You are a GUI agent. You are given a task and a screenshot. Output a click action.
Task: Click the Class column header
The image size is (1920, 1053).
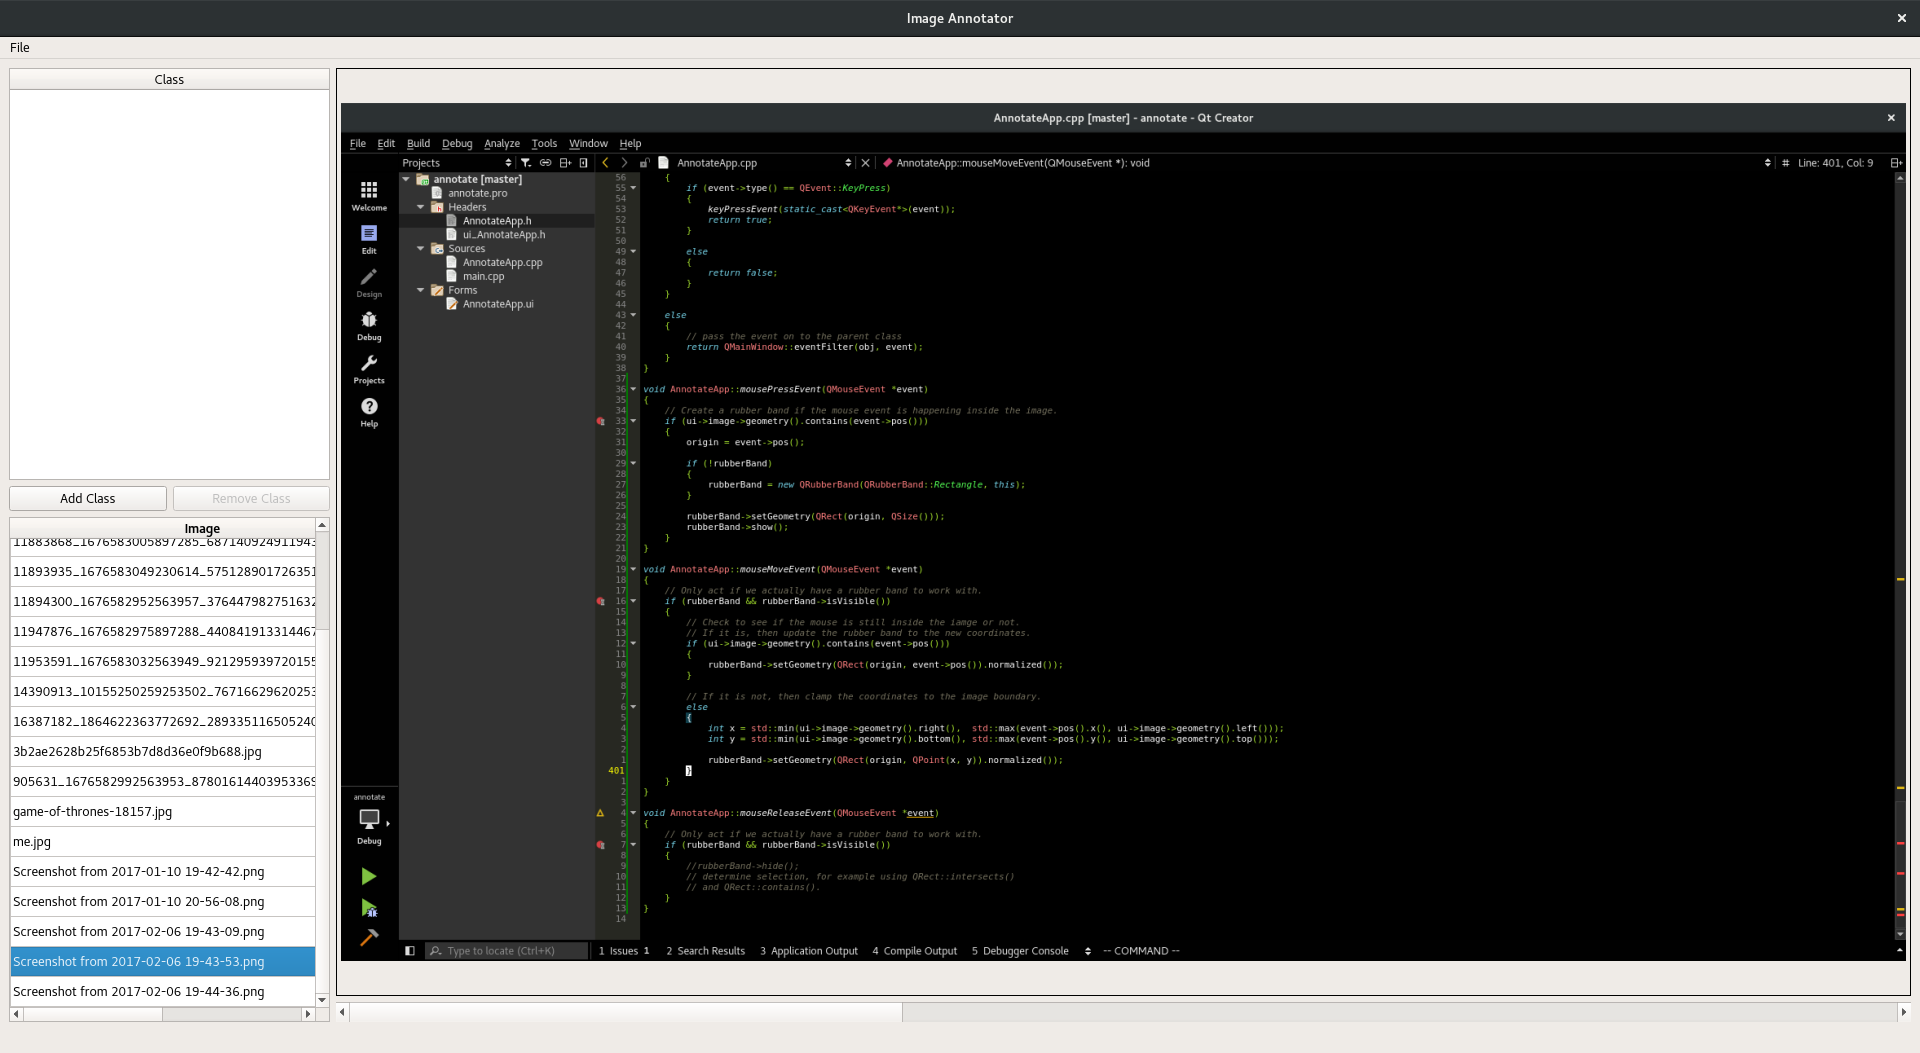pyautogui.click(x=169, y=79)
